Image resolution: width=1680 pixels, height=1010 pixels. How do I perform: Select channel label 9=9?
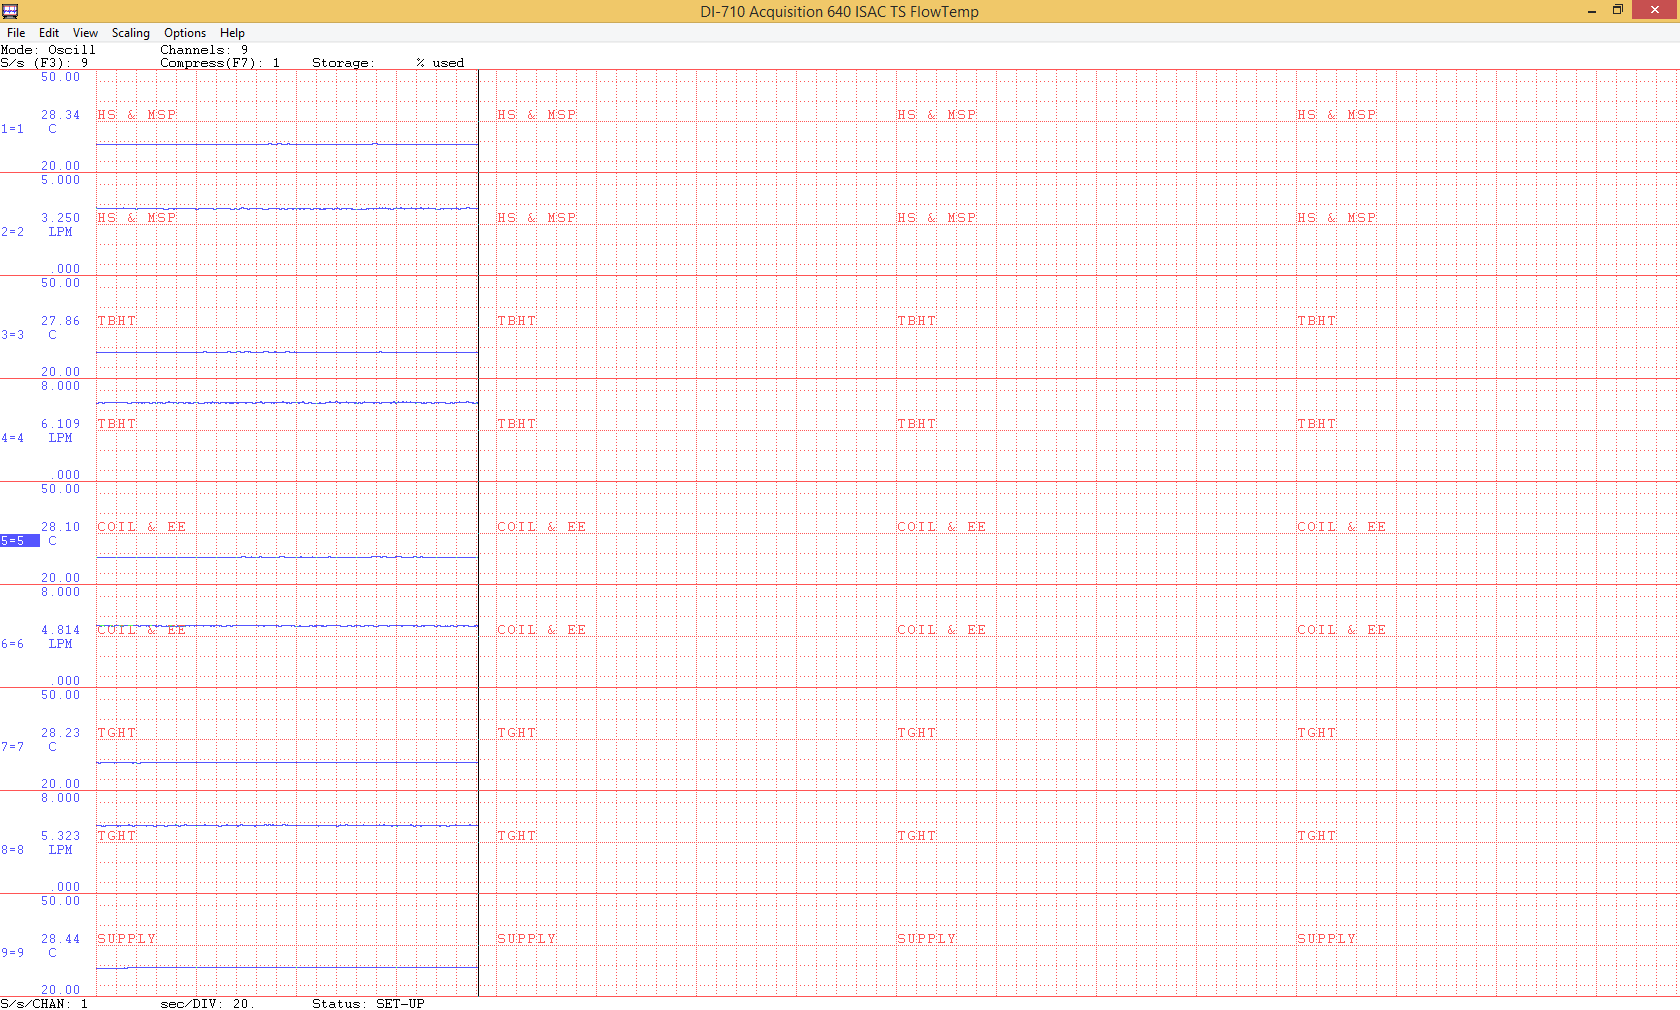coord(12,953)
